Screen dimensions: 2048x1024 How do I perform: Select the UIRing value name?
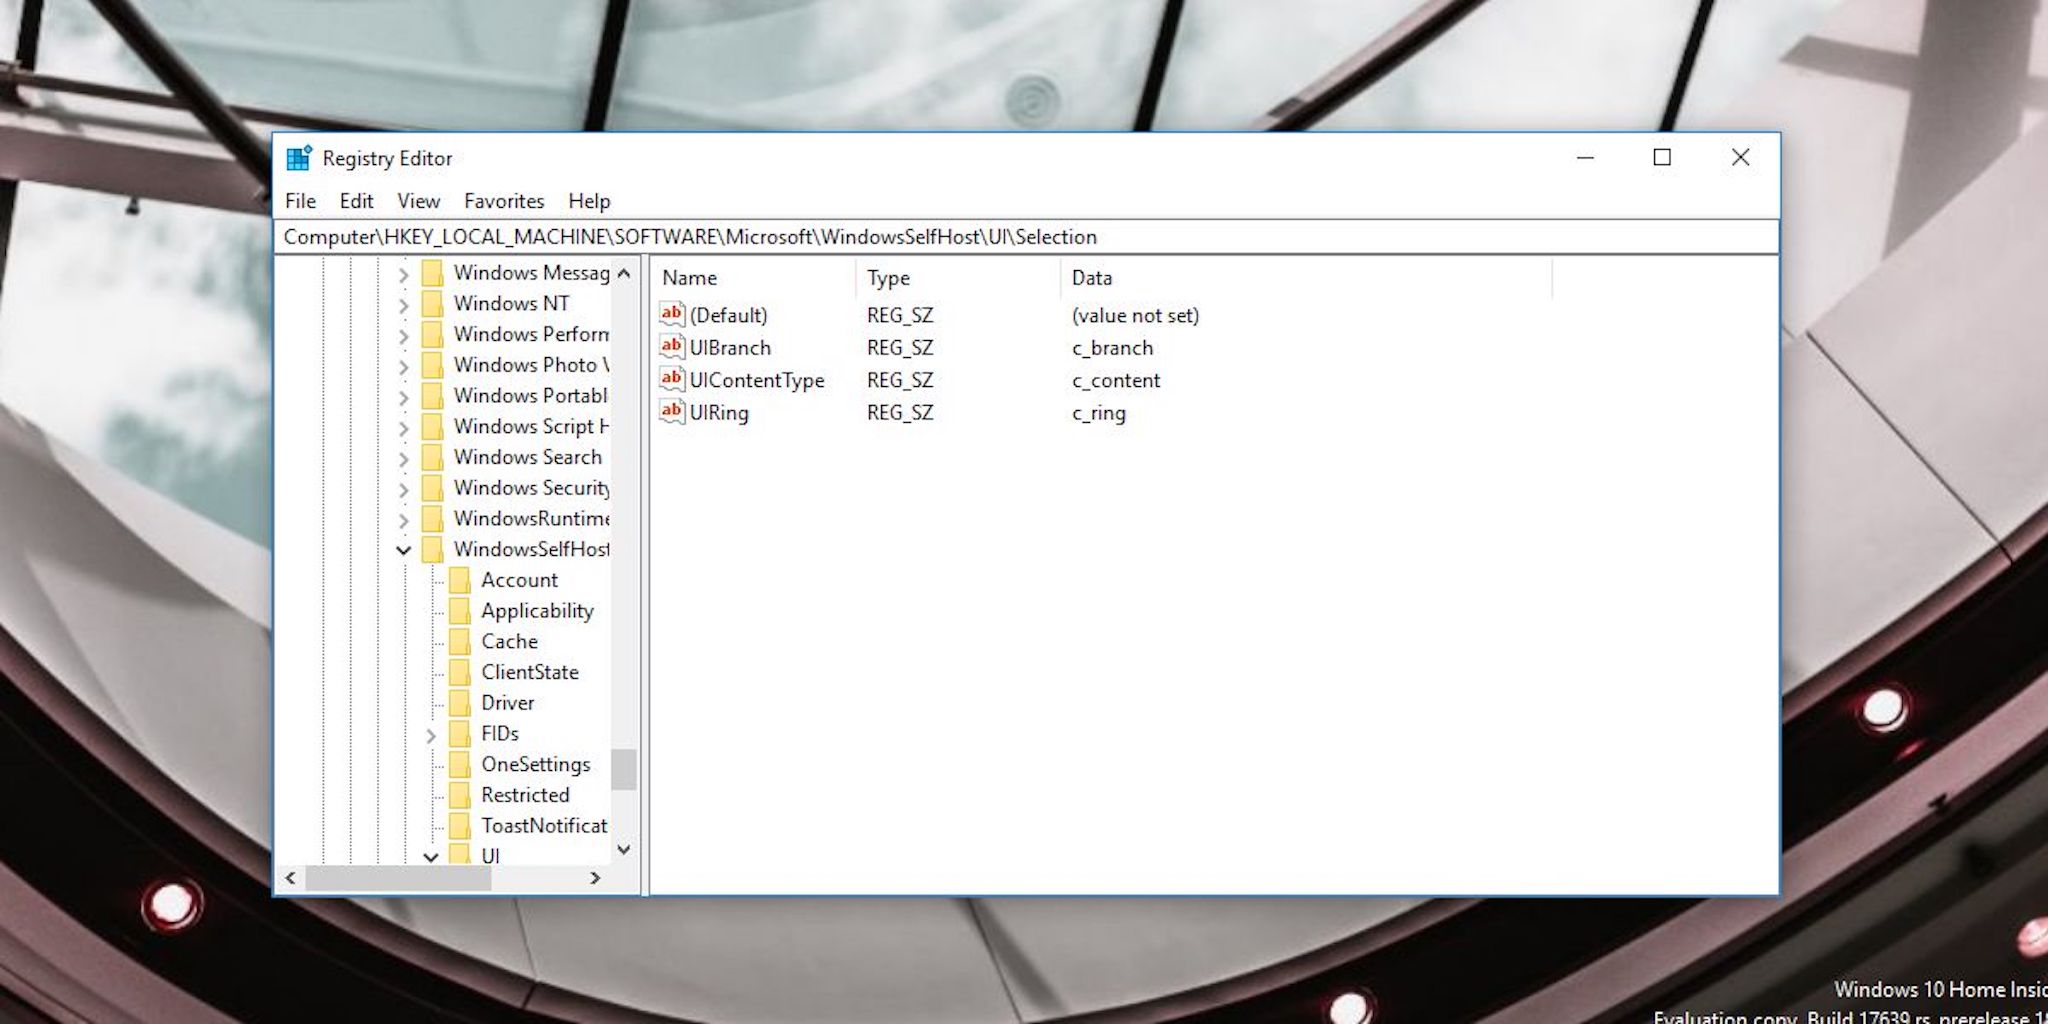(719, 412)
